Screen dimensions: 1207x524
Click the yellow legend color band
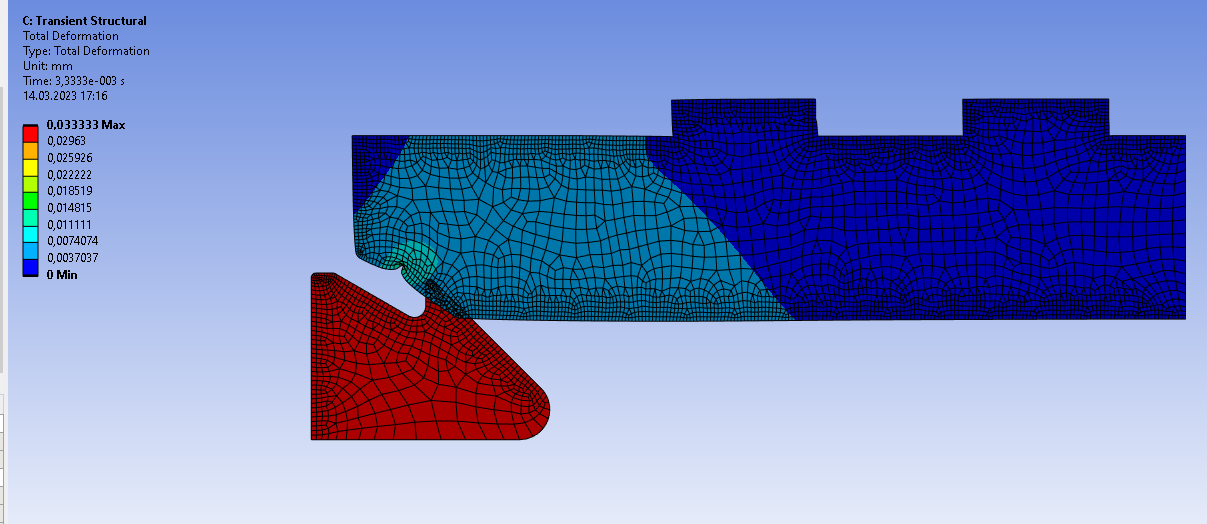[x=30, y=166]
